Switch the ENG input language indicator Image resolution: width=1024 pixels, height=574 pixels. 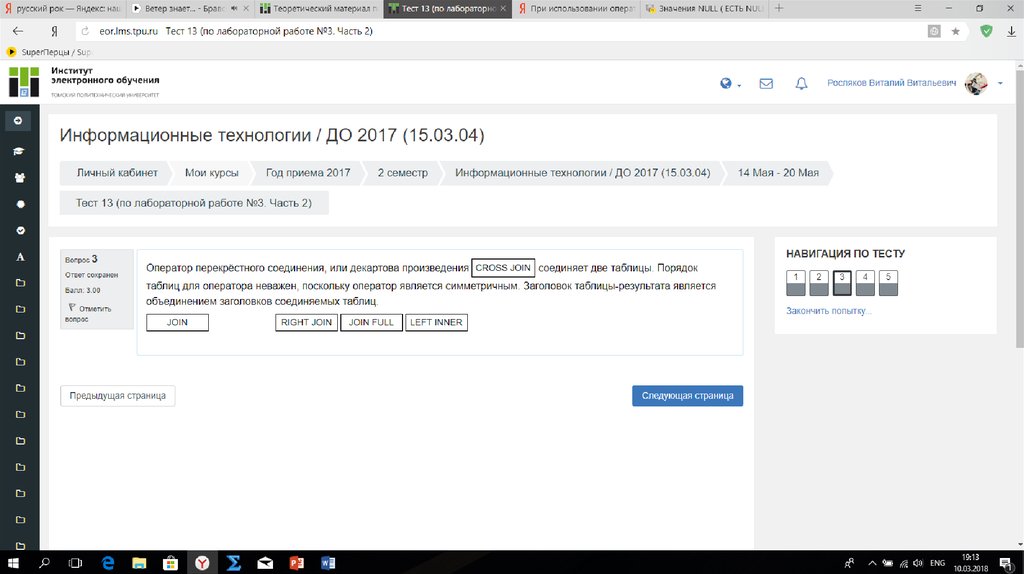pyautogui.click(x=937, y=562)
